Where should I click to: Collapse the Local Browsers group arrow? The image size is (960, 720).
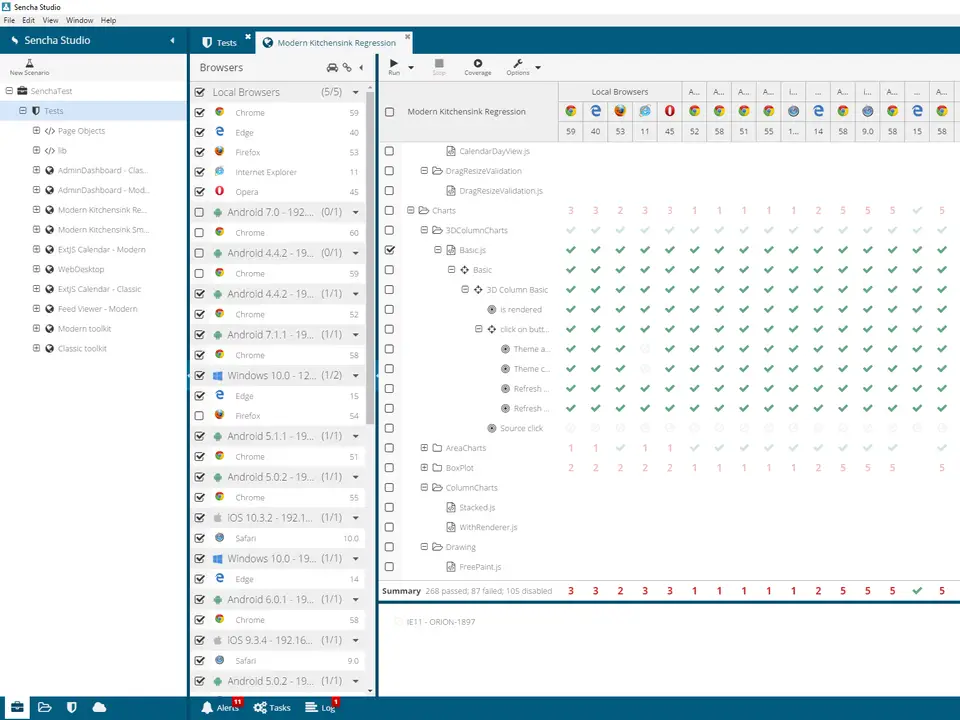tap(356, 92)
